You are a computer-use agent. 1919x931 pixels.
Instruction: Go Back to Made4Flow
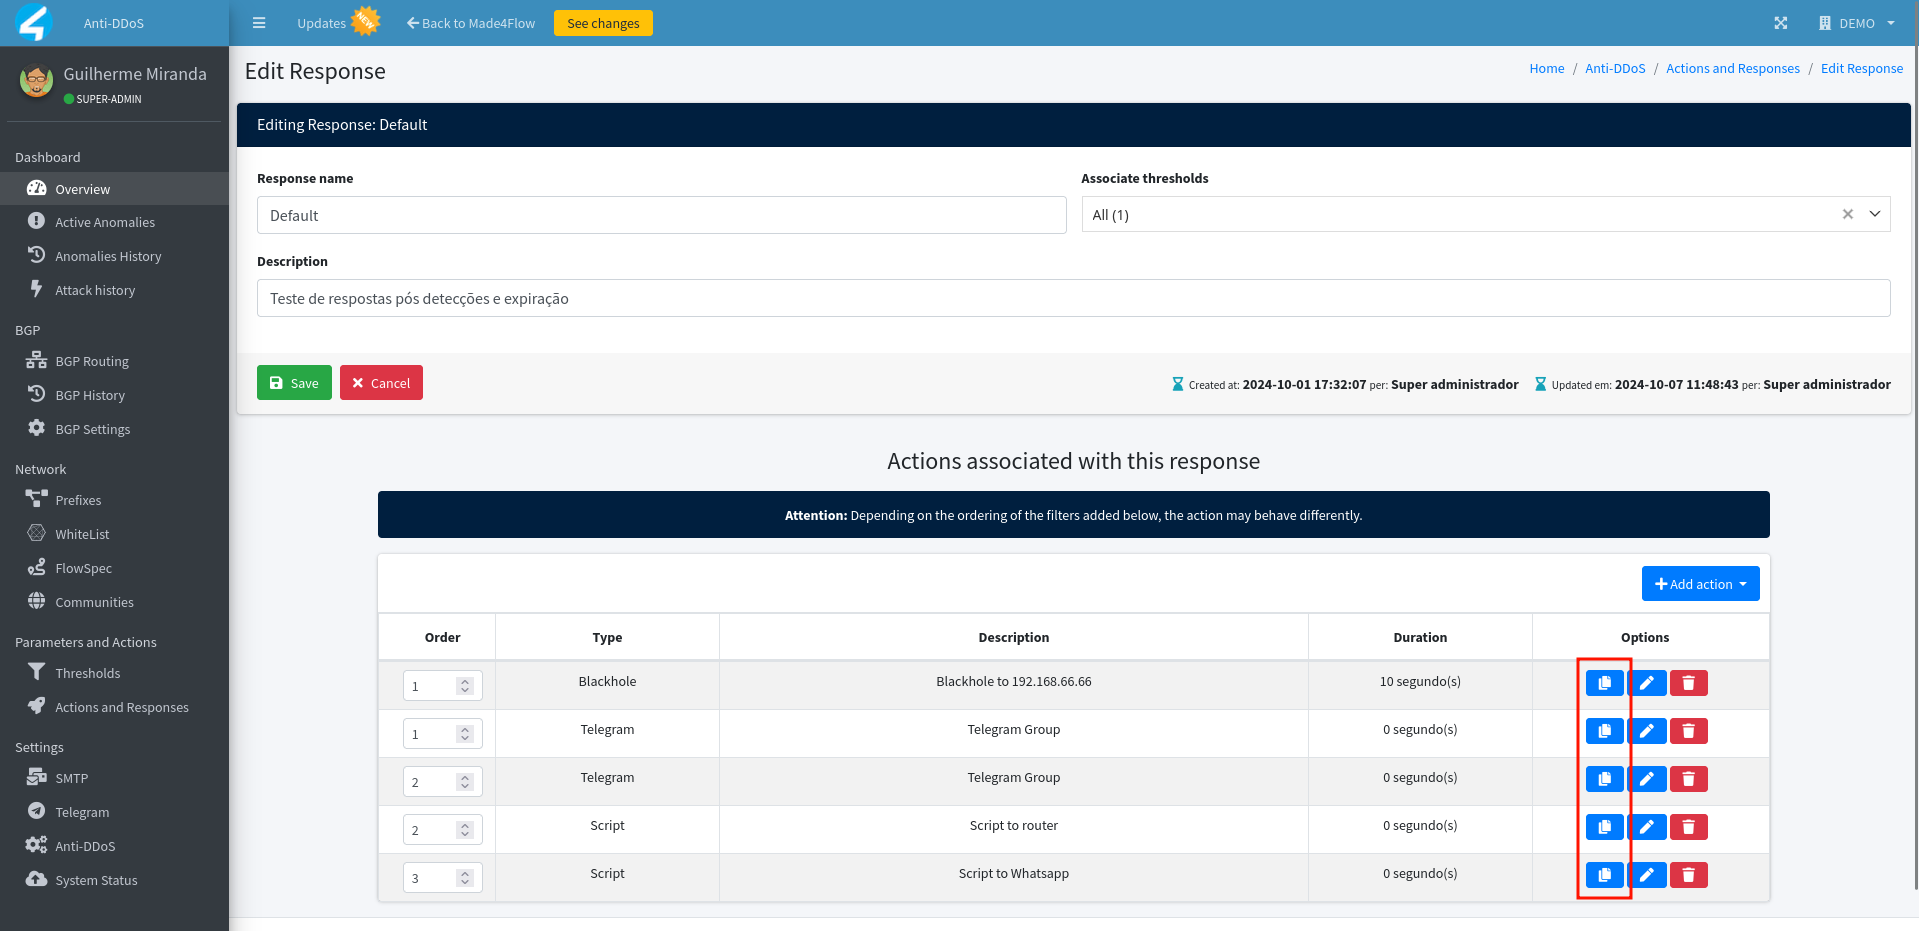471,23
